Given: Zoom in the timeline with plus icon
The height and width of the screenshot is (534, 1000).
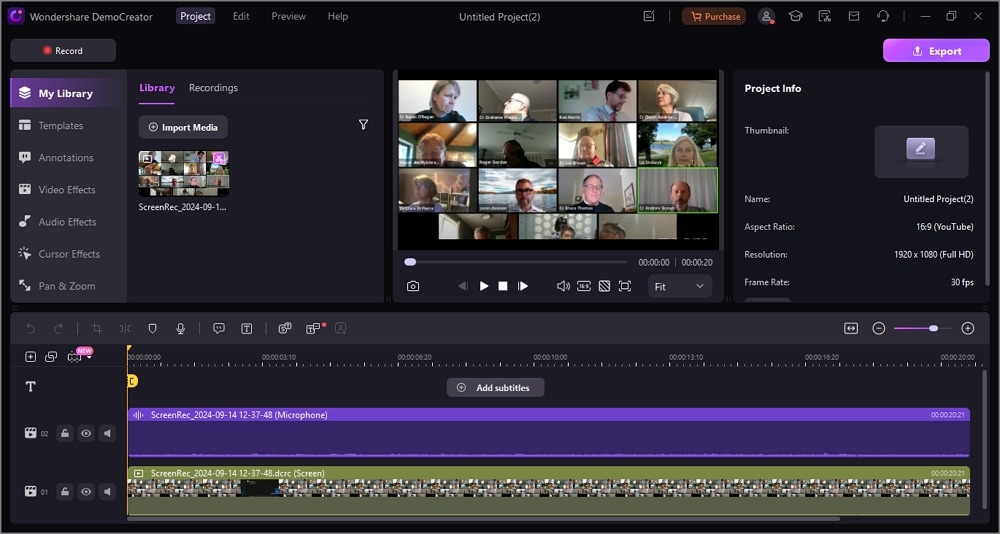Looking at the screenshot, I should pos(967,328).
